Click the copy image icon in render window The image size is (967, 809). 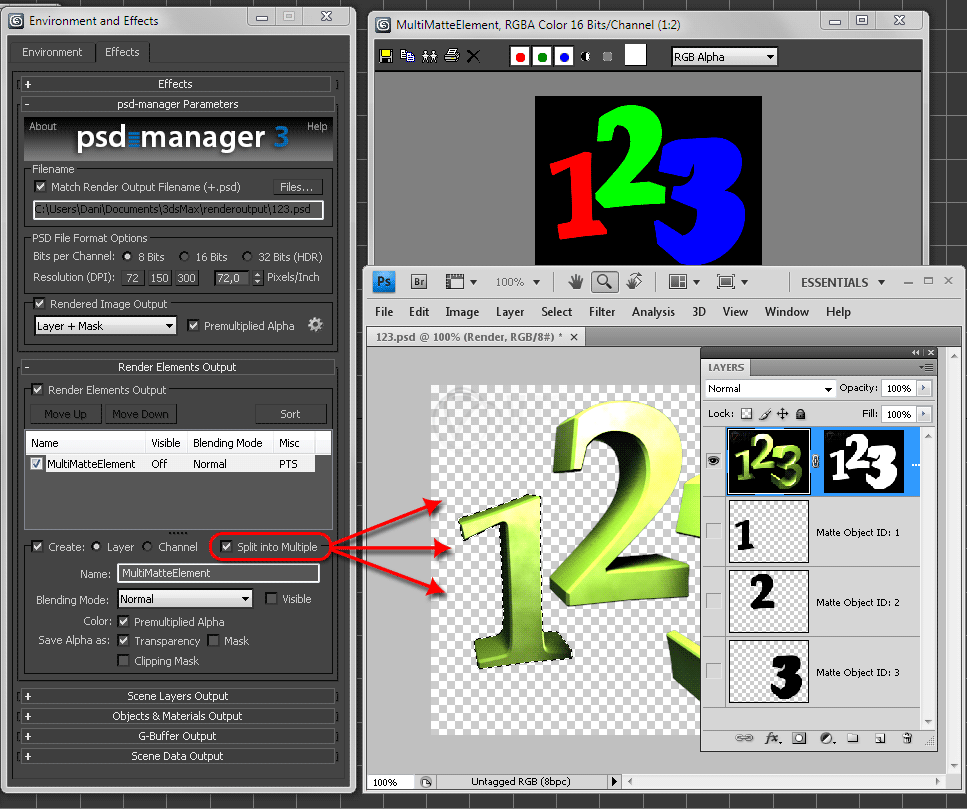tap(407, 56)
